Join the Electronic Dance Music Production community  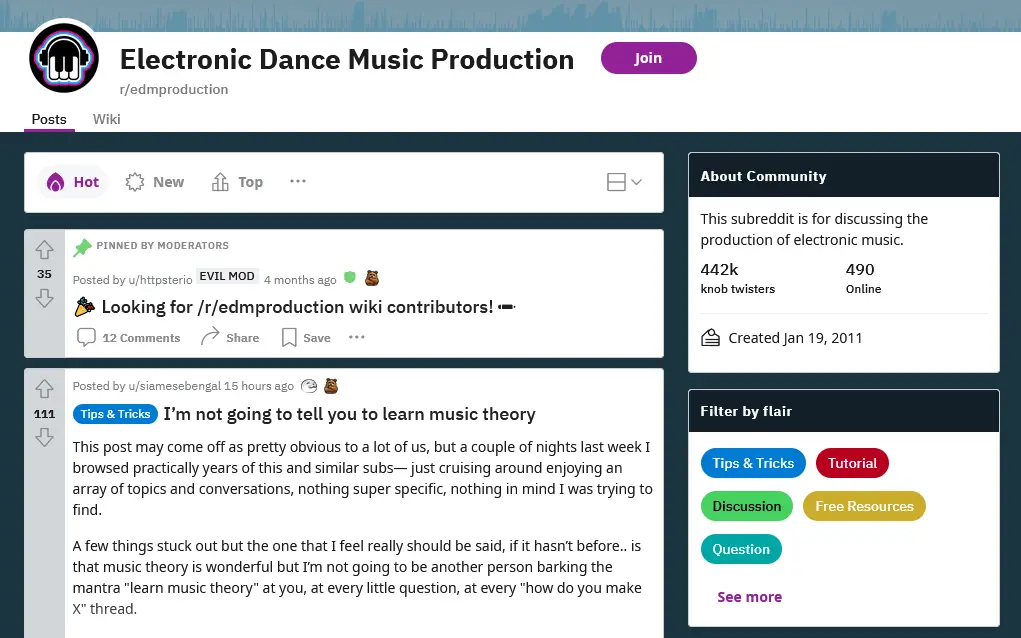tap(649, 58)
